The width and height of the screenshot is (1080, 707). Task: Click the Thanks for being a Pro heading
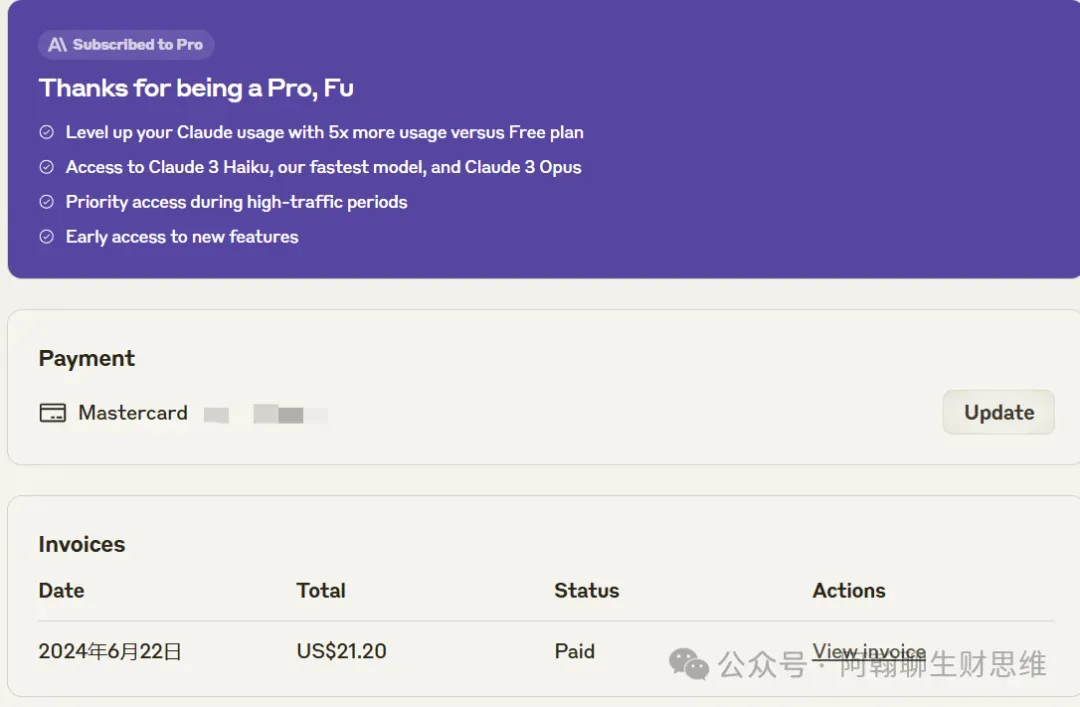[196, 88]
